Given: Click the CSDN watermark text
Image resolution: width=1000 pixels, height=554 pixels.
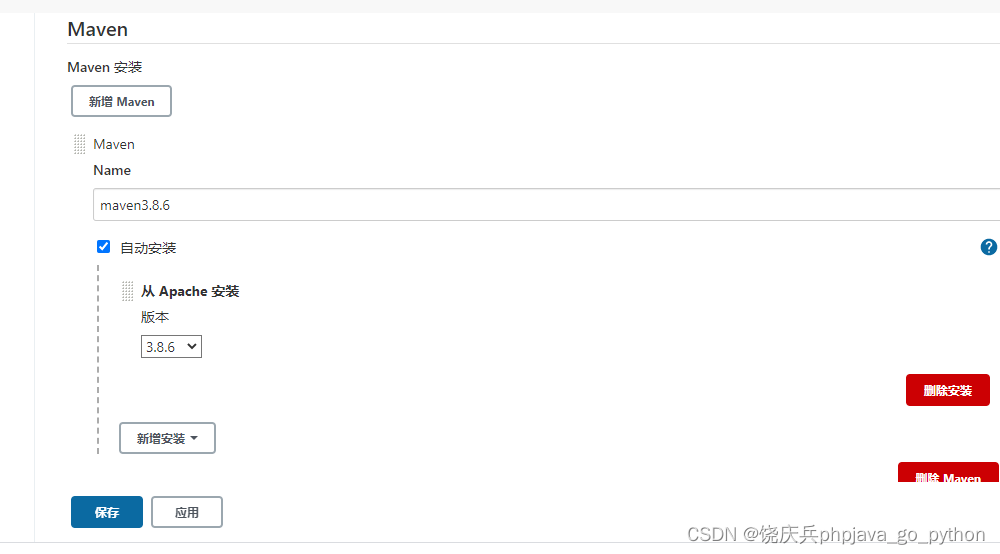Looking at the screenshot, I should click(836, 534).
